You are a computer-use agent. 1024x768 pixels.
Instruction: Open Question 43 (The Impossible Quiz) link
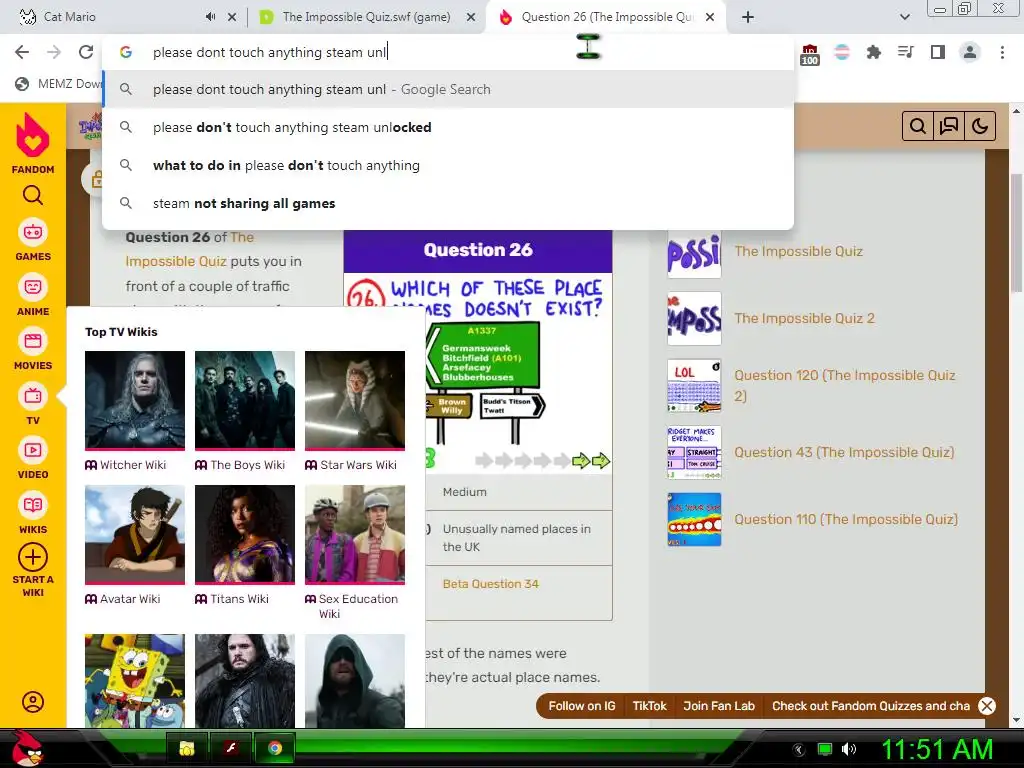pyautogui.click(x=844, y=452)
